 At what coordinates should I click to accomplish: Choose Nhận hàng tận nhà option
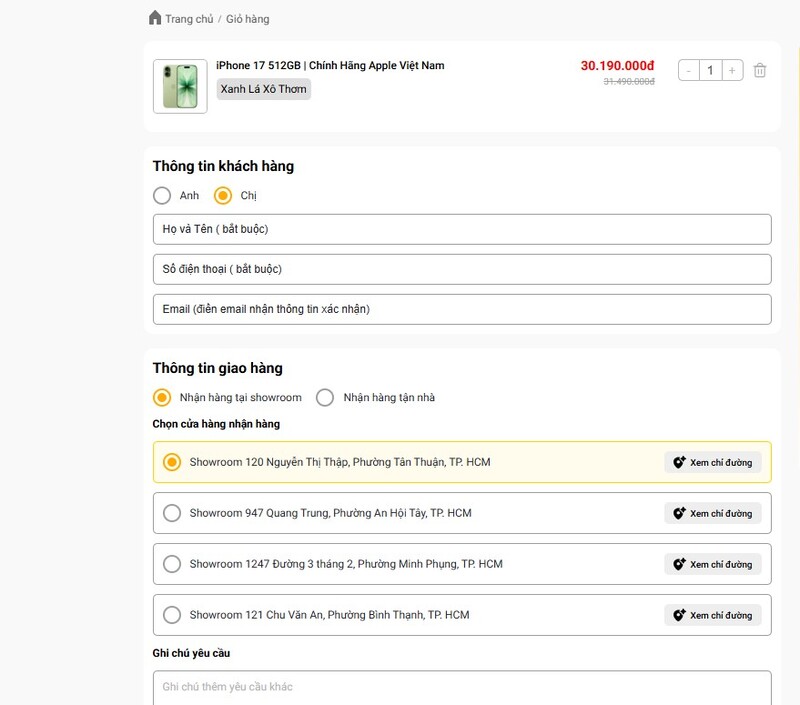(x=325, y=398)
